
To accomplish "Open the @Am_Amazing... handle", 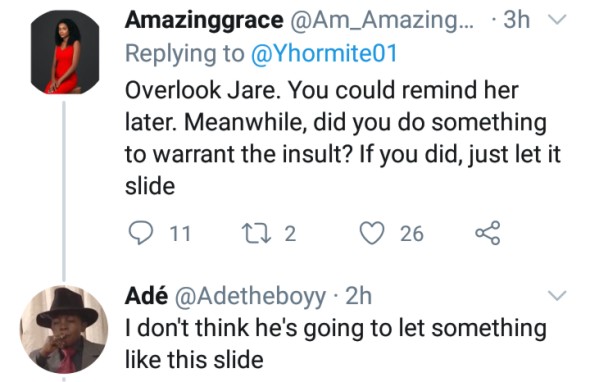I will click(382, 20).
